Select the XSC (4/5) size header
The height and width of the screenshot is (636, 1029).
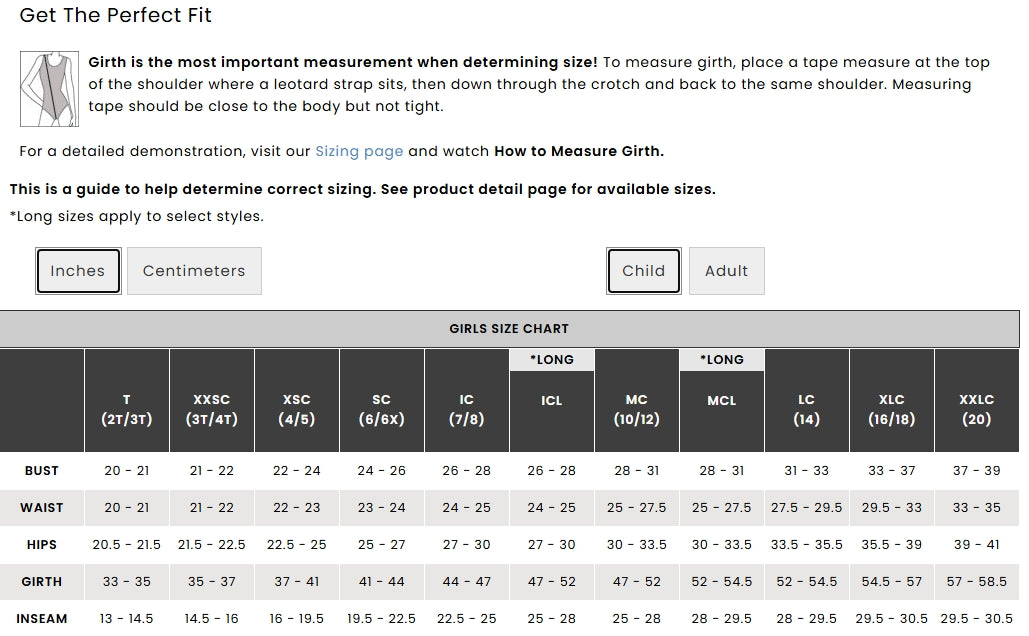coord(297,400)
